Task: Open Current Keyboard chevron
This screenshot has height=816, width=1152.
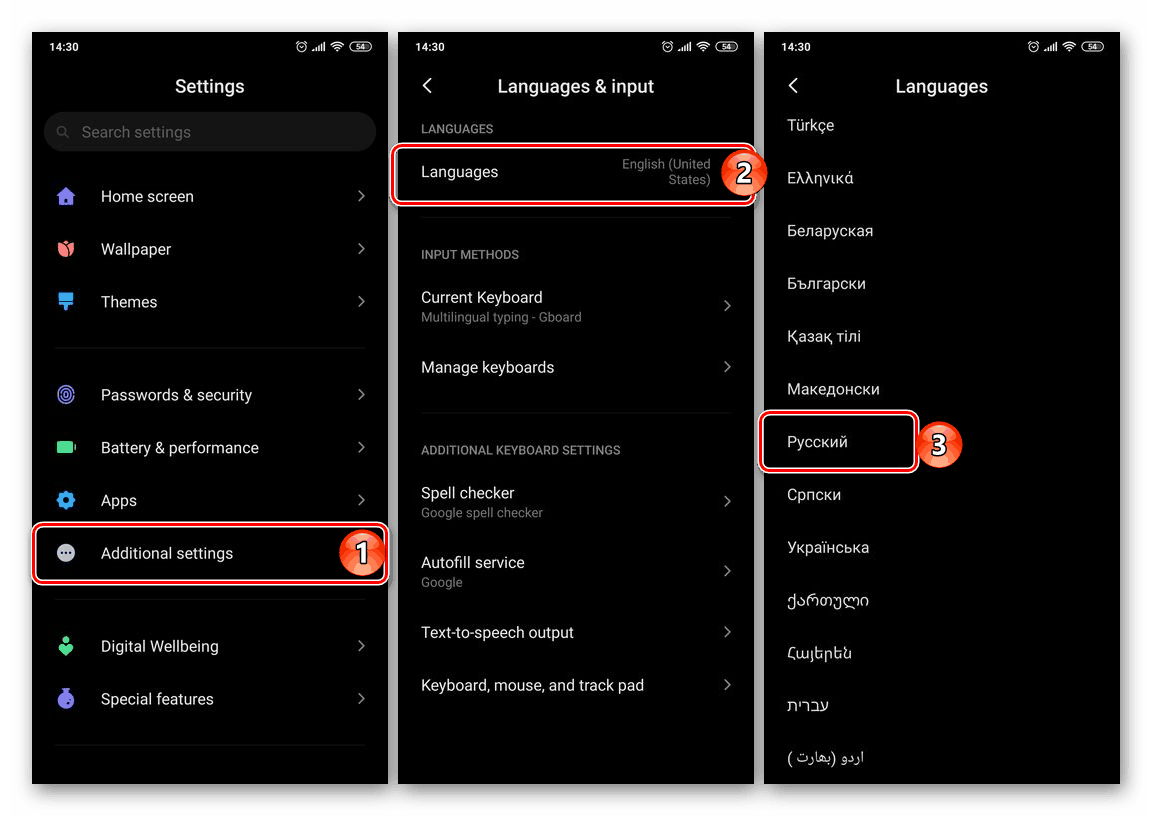Action: tap(727, 306)
